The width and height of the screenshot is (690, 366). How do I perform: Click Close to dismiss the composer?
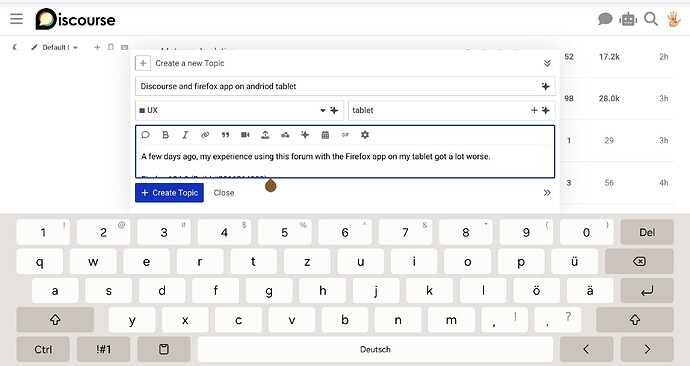pos(224,193)
